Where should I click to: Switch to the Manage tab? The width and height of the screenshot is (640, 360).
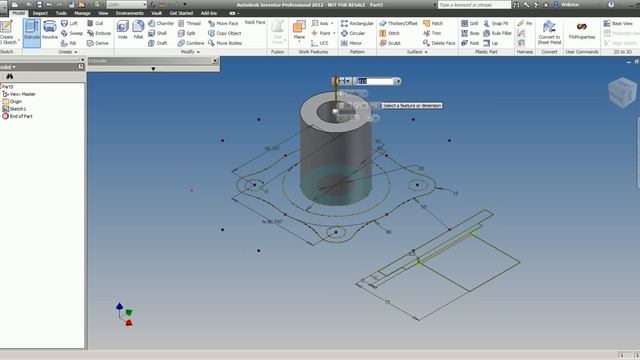82,13
